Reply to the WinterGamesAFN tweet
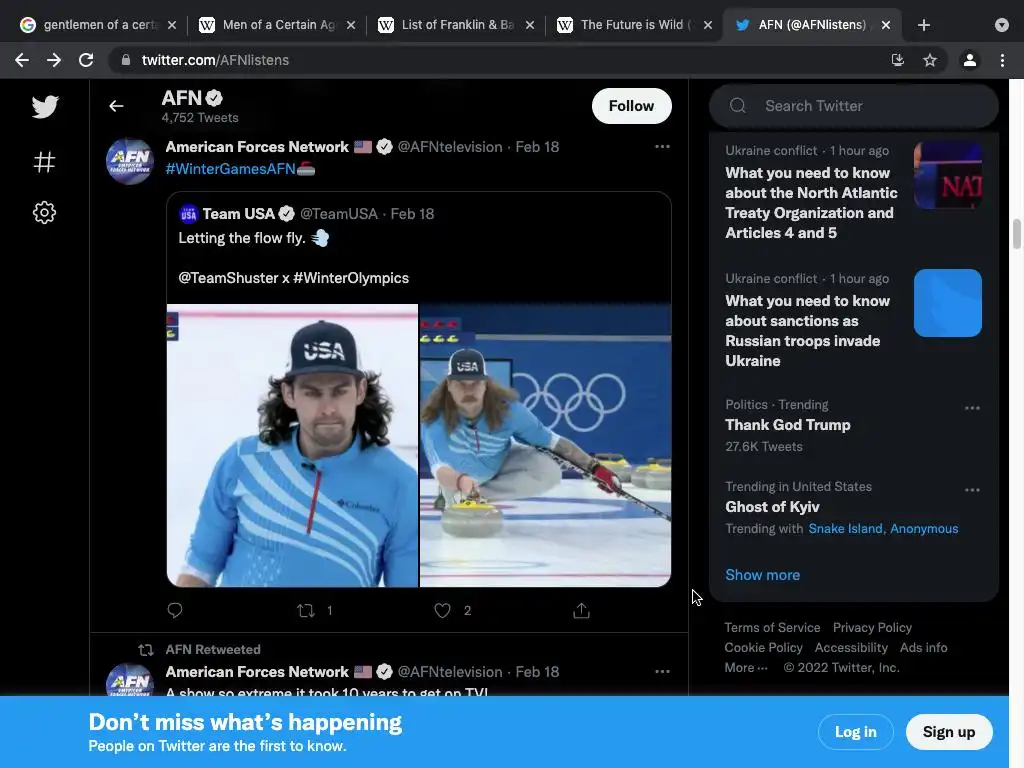The height and width of the screenshot is (768, 1024). pyautogui.click(x=175, y=610)
